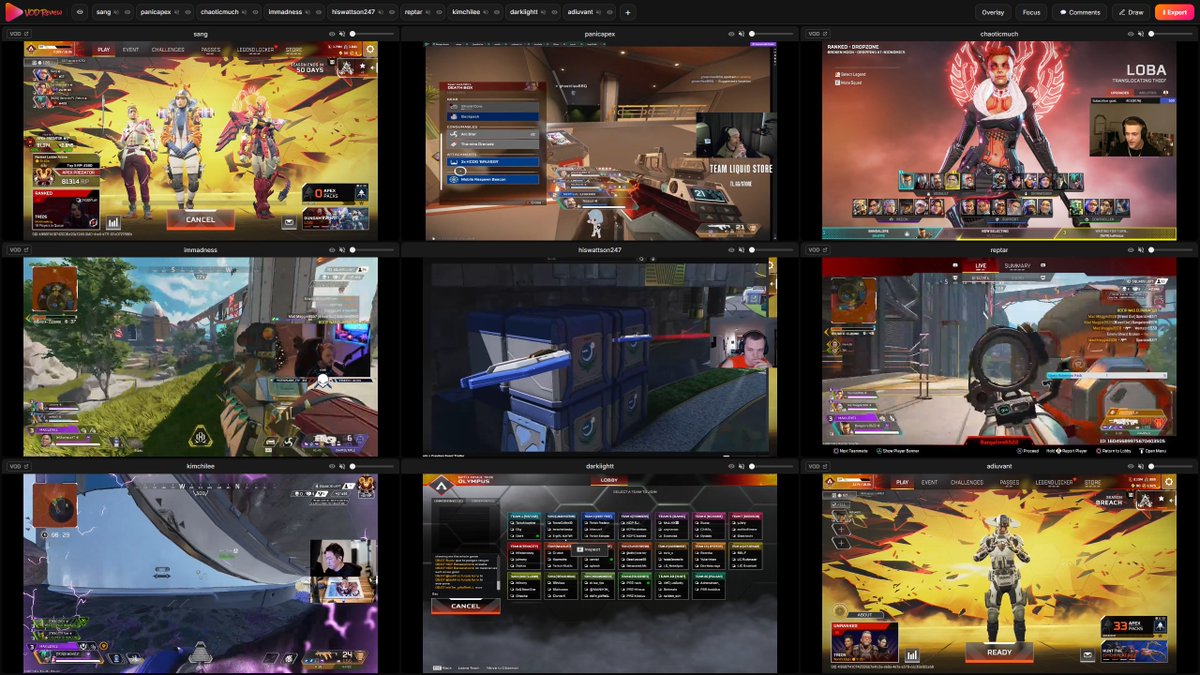Open the Comments panel
The width and height of the screenshot is (1200, 675).
(1079, 12)
